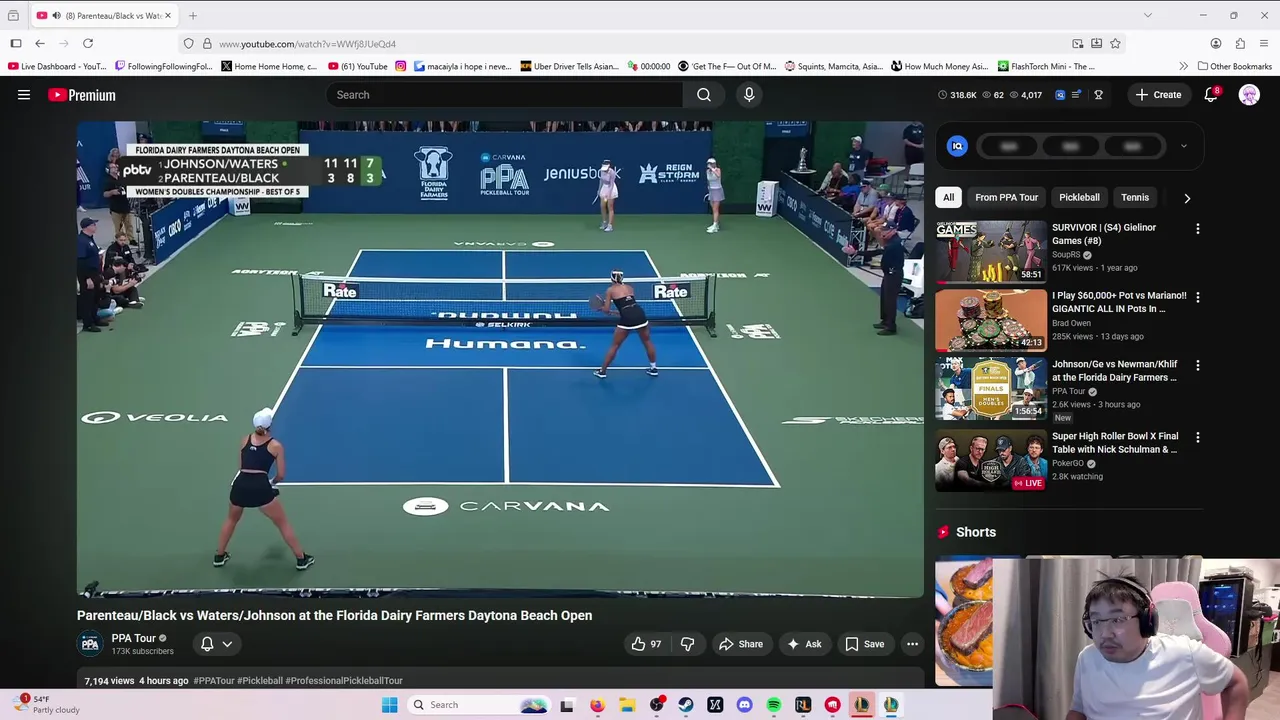Click the #Pickleball hashtag link

[x=260, y=681]
